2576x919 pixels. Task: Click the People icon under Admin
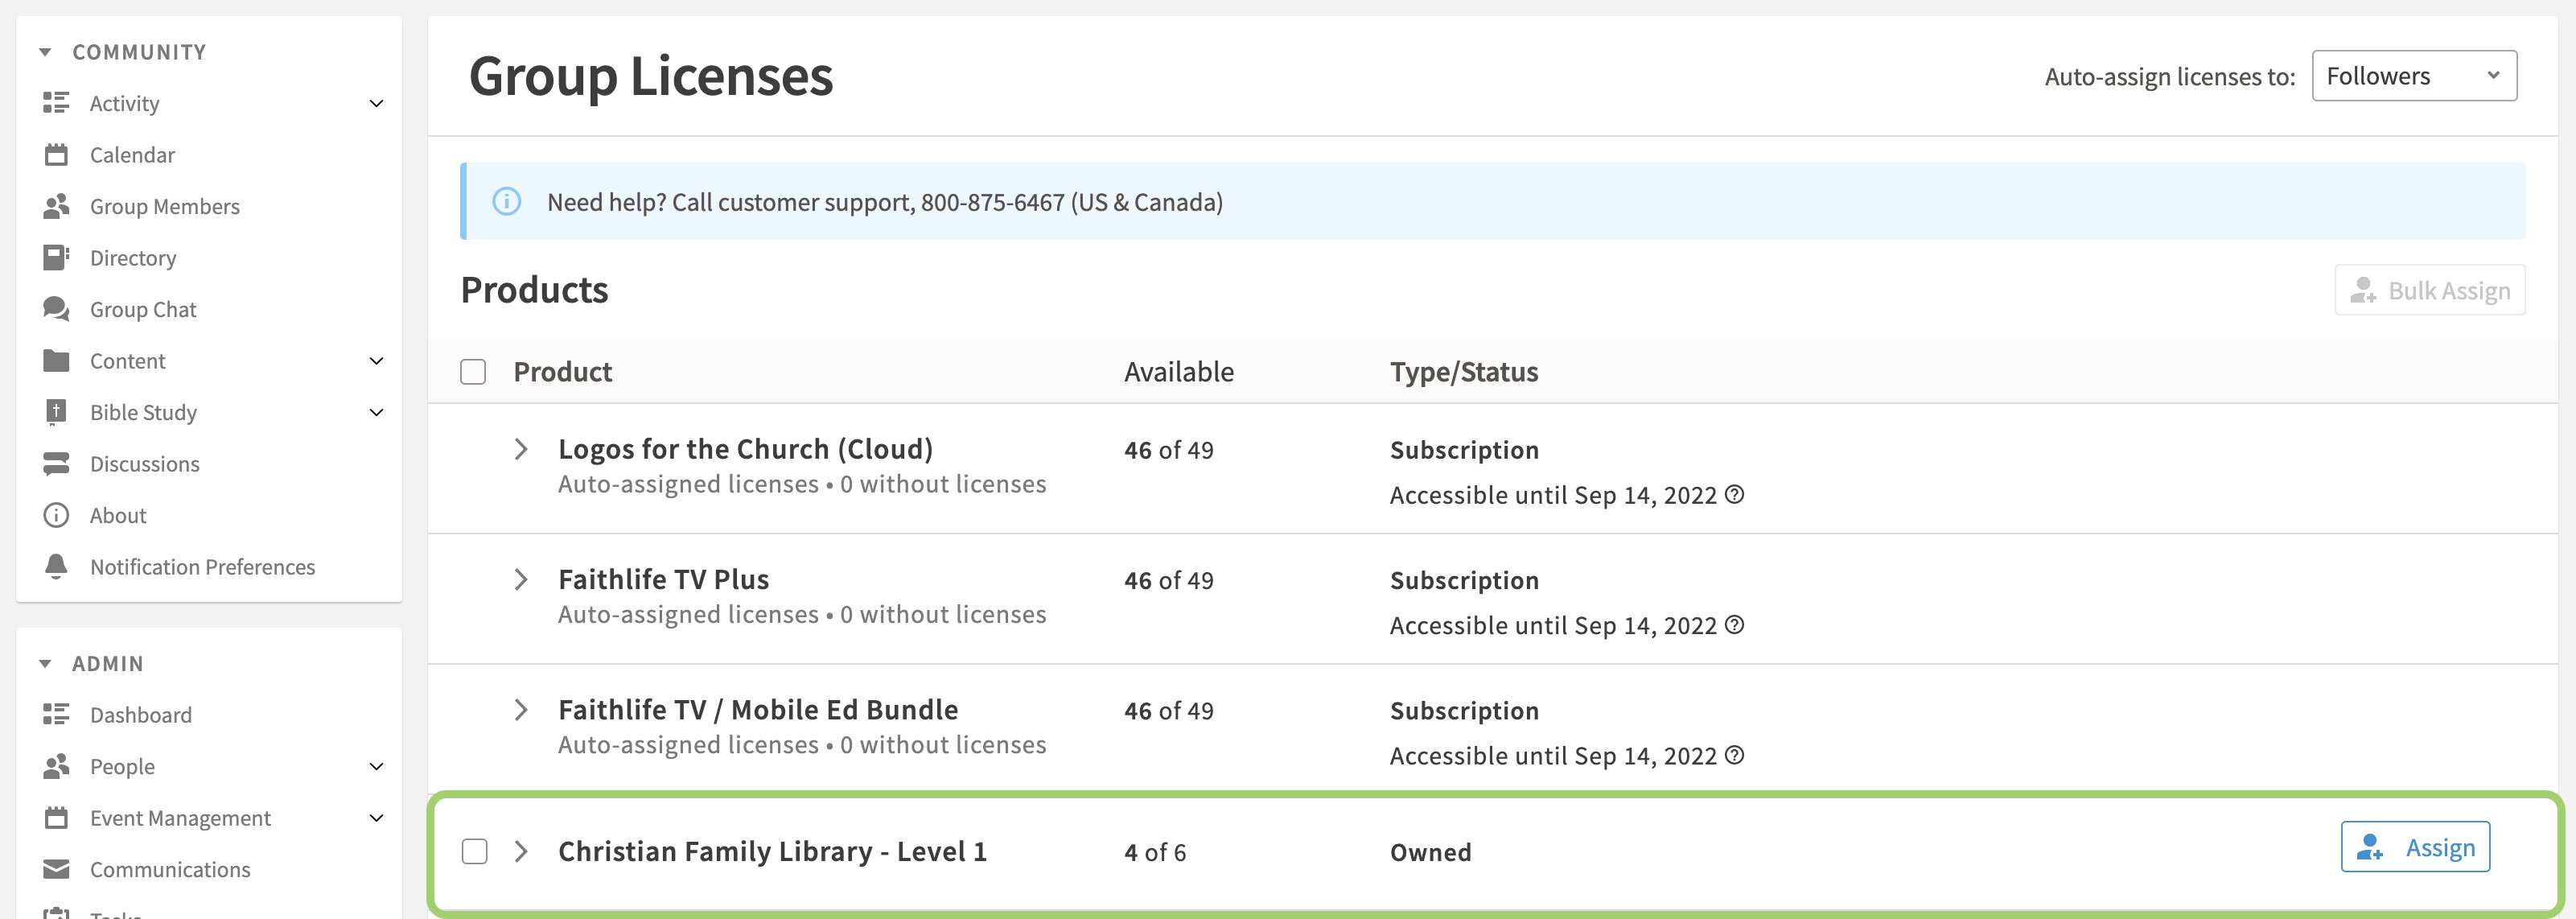coord(56,766)
